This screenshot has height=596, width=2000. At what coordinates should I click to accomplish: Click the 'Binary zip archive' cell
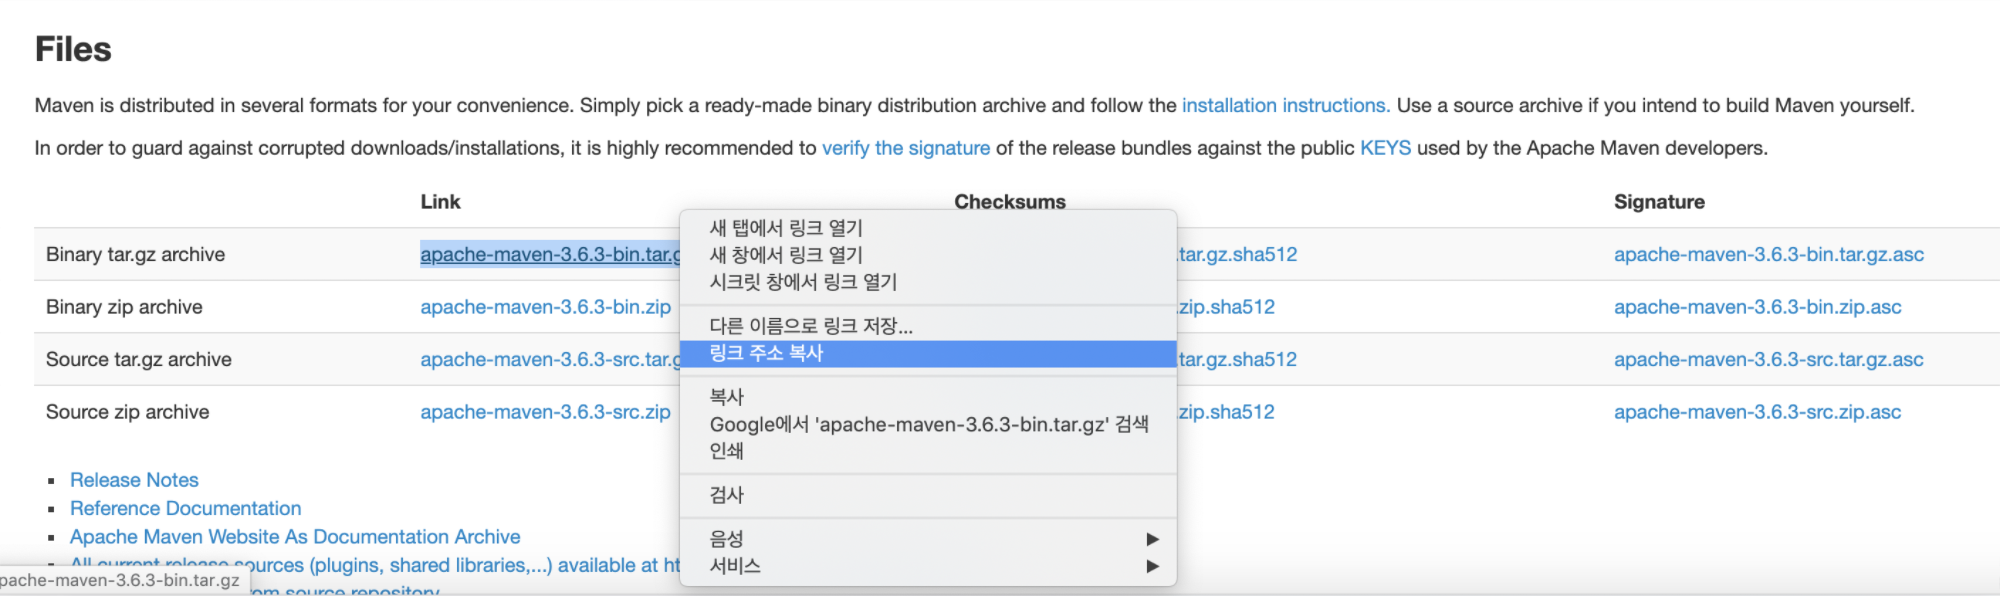[124, 307]
